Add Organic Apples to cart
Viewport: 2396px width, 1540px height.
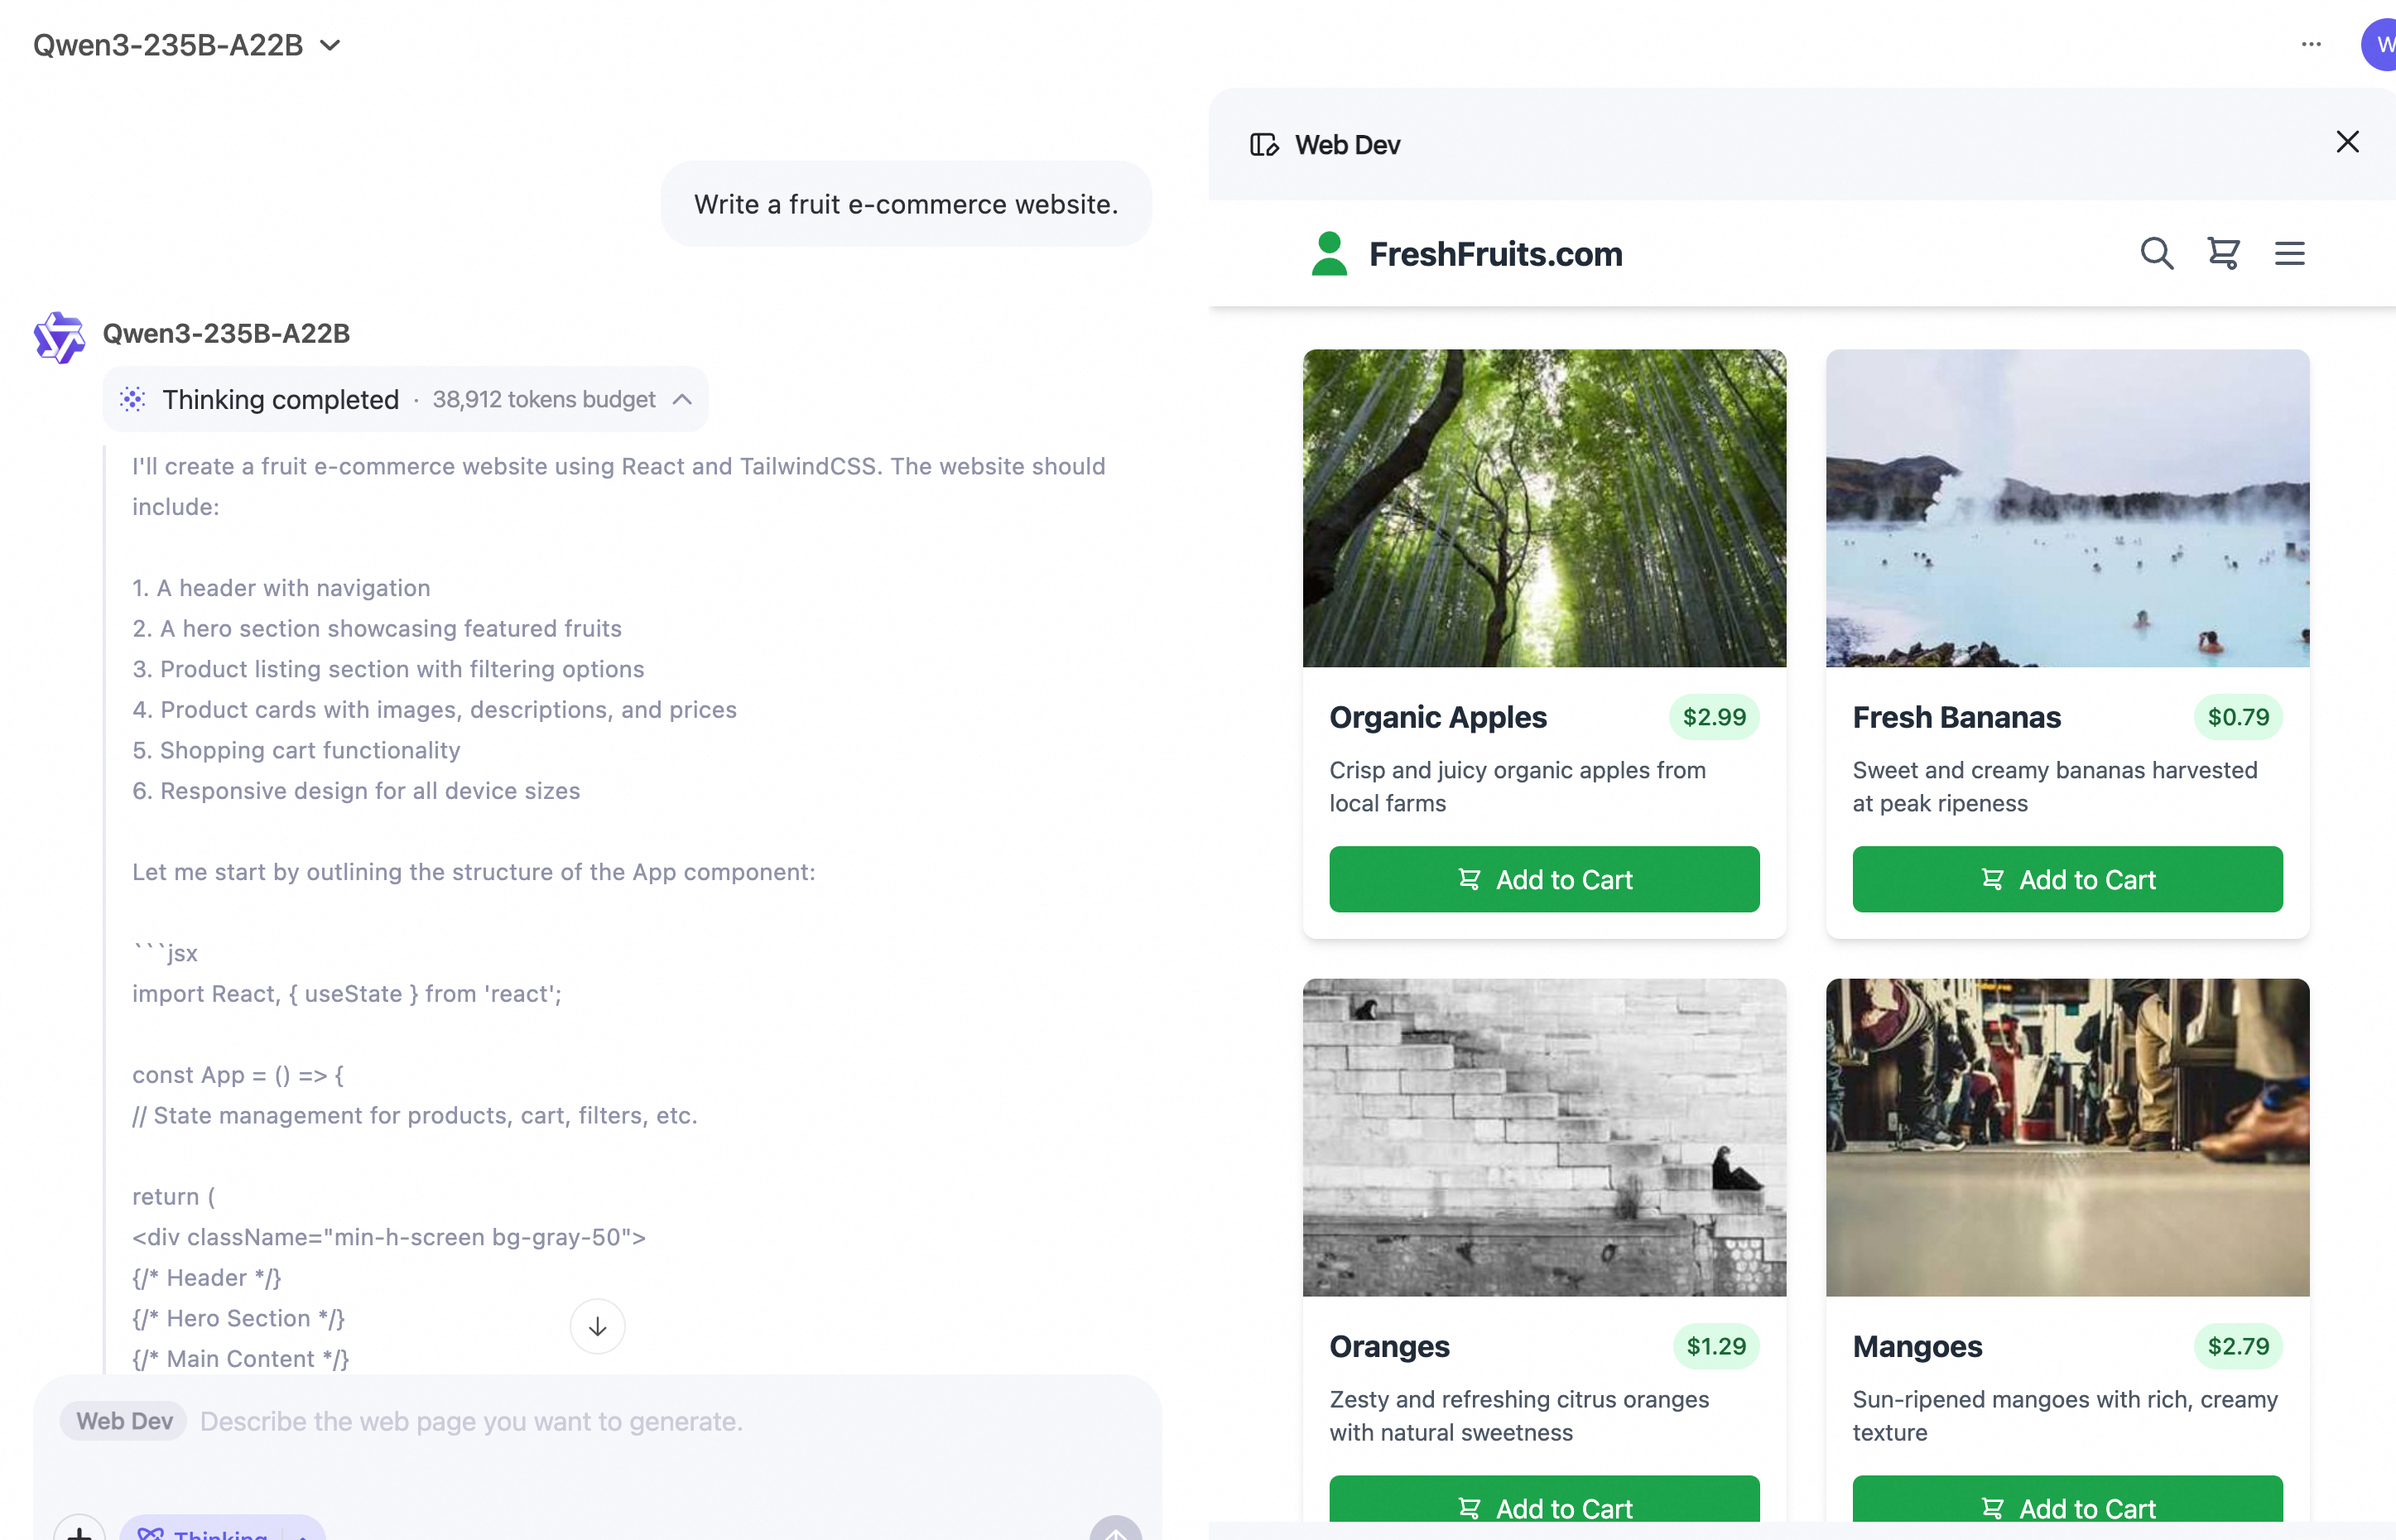[x=1543, y=879]
